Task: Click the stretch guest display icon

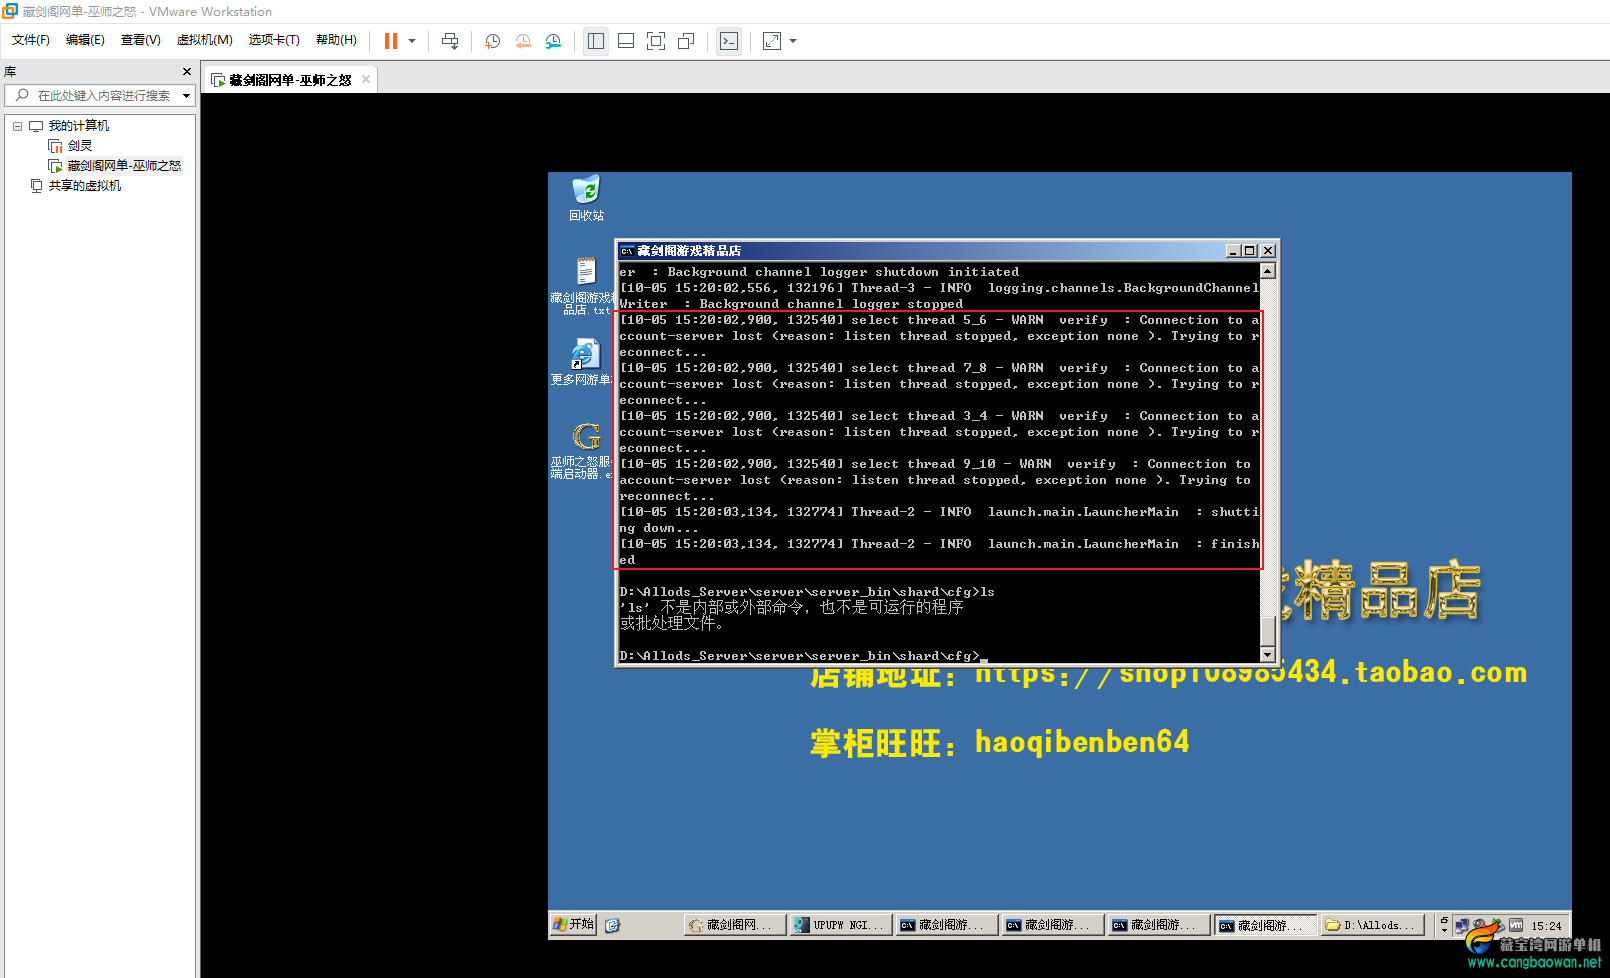Action: pyautogui.click(x=772, y=41)
